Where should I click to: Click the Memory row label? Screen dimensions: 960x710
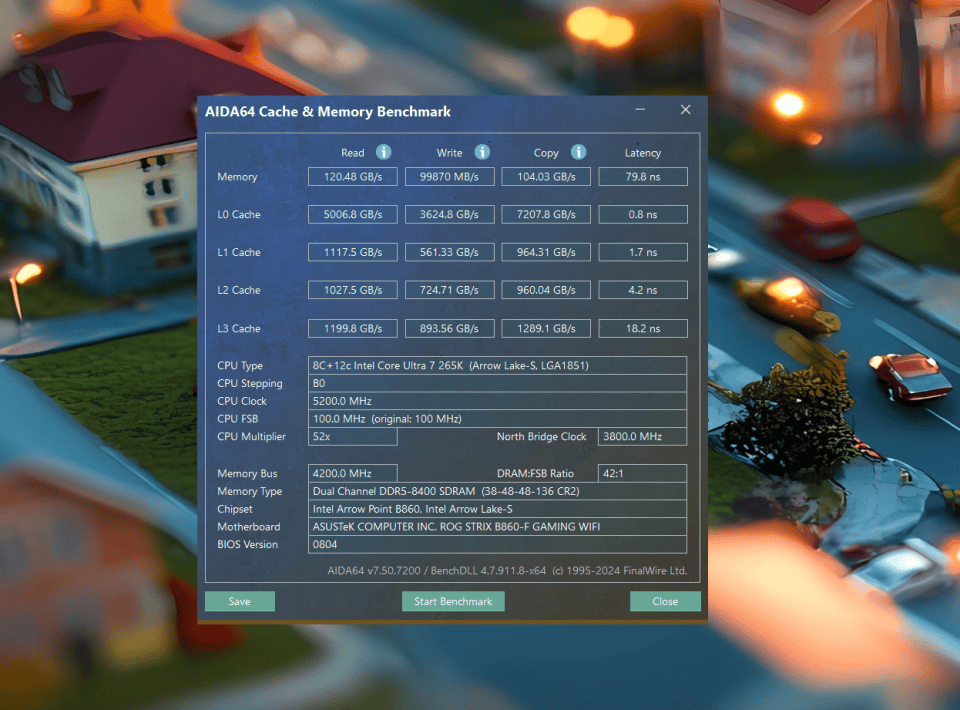coord(237,177)
